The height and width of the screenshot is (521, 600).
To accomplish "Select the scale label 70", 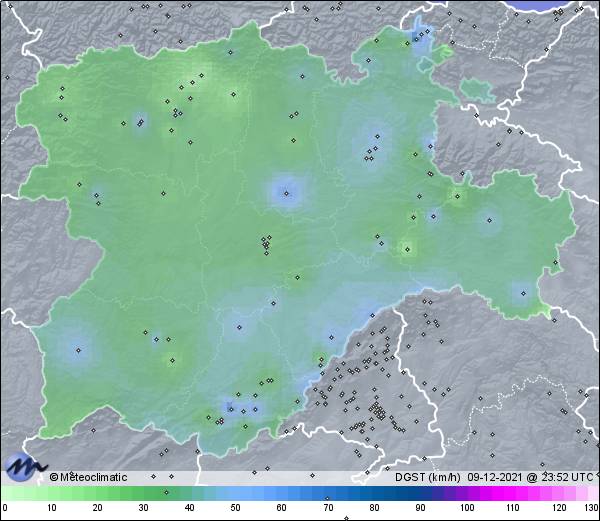I will (328, 508).
